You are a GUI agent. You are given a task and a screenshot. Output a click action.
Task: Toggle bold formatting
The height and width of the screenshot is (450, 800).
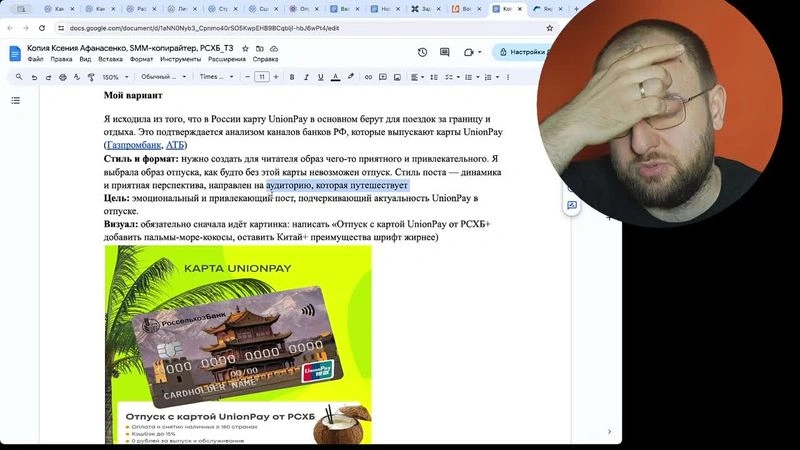(x=292, y=77)
